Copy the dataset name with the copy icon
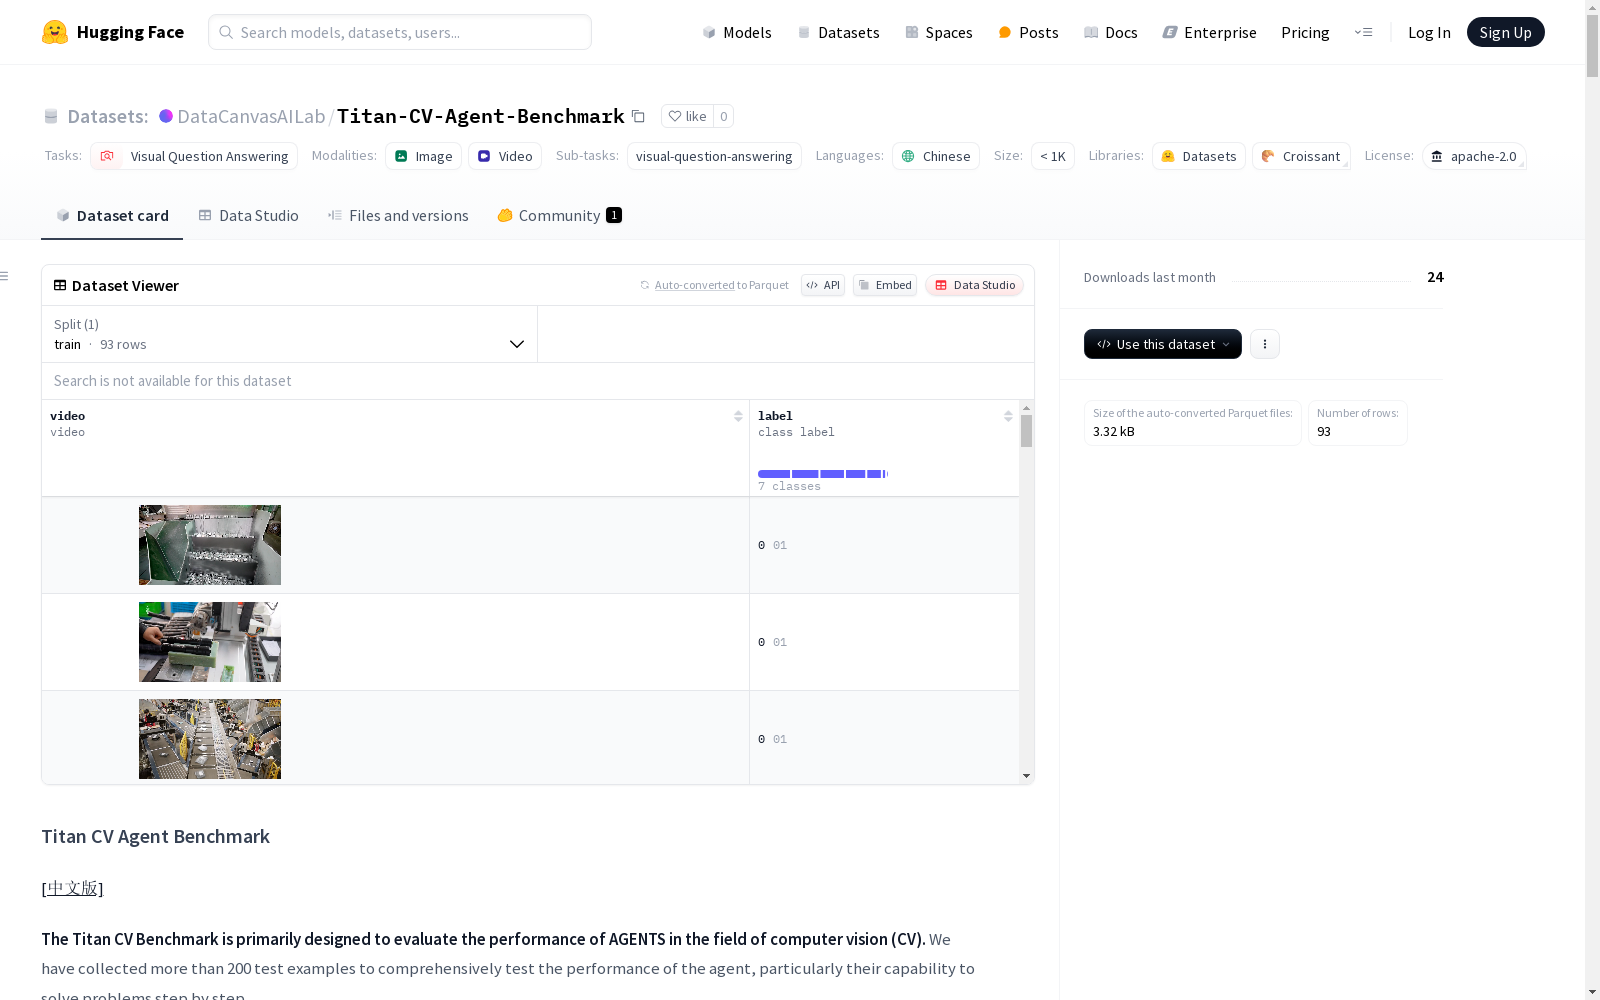1600x1000 pixels. point(638,116)
